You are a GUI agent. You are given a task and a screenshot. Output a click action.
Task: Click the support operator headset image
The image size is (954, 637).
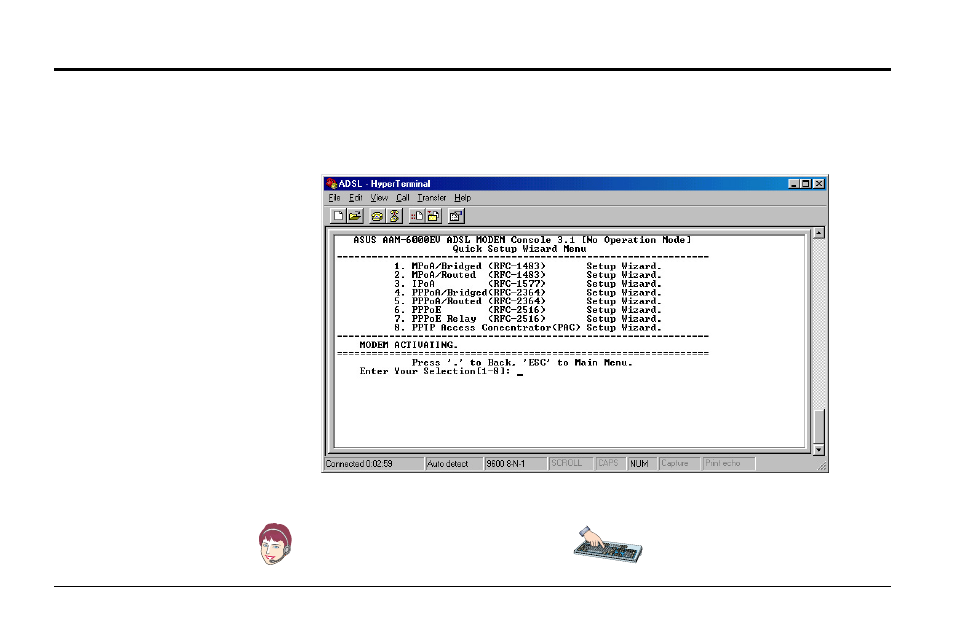[276, 544]
